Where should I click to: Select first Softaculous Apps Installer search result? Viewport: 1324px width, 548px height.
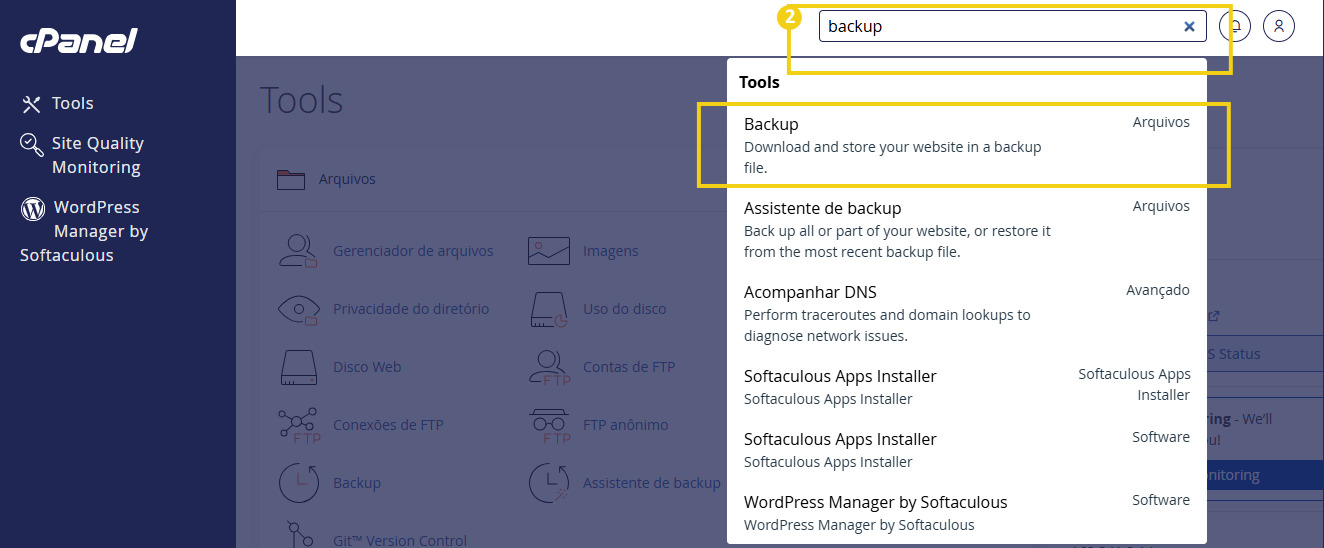pyautogui.click(x=966, y=386)
